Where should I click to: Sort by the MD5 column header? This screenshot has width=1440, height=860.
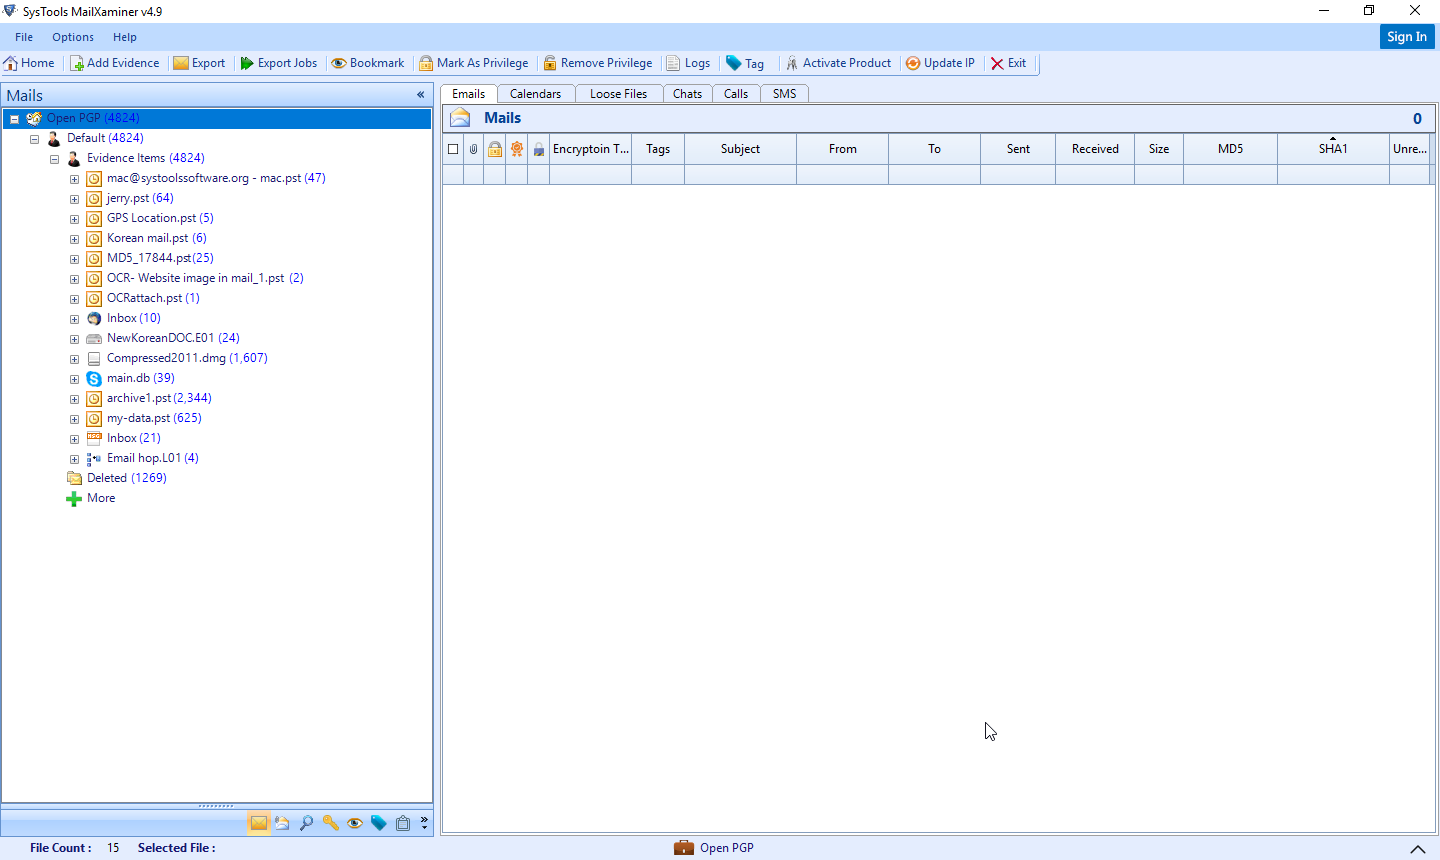coord(1231,149)
